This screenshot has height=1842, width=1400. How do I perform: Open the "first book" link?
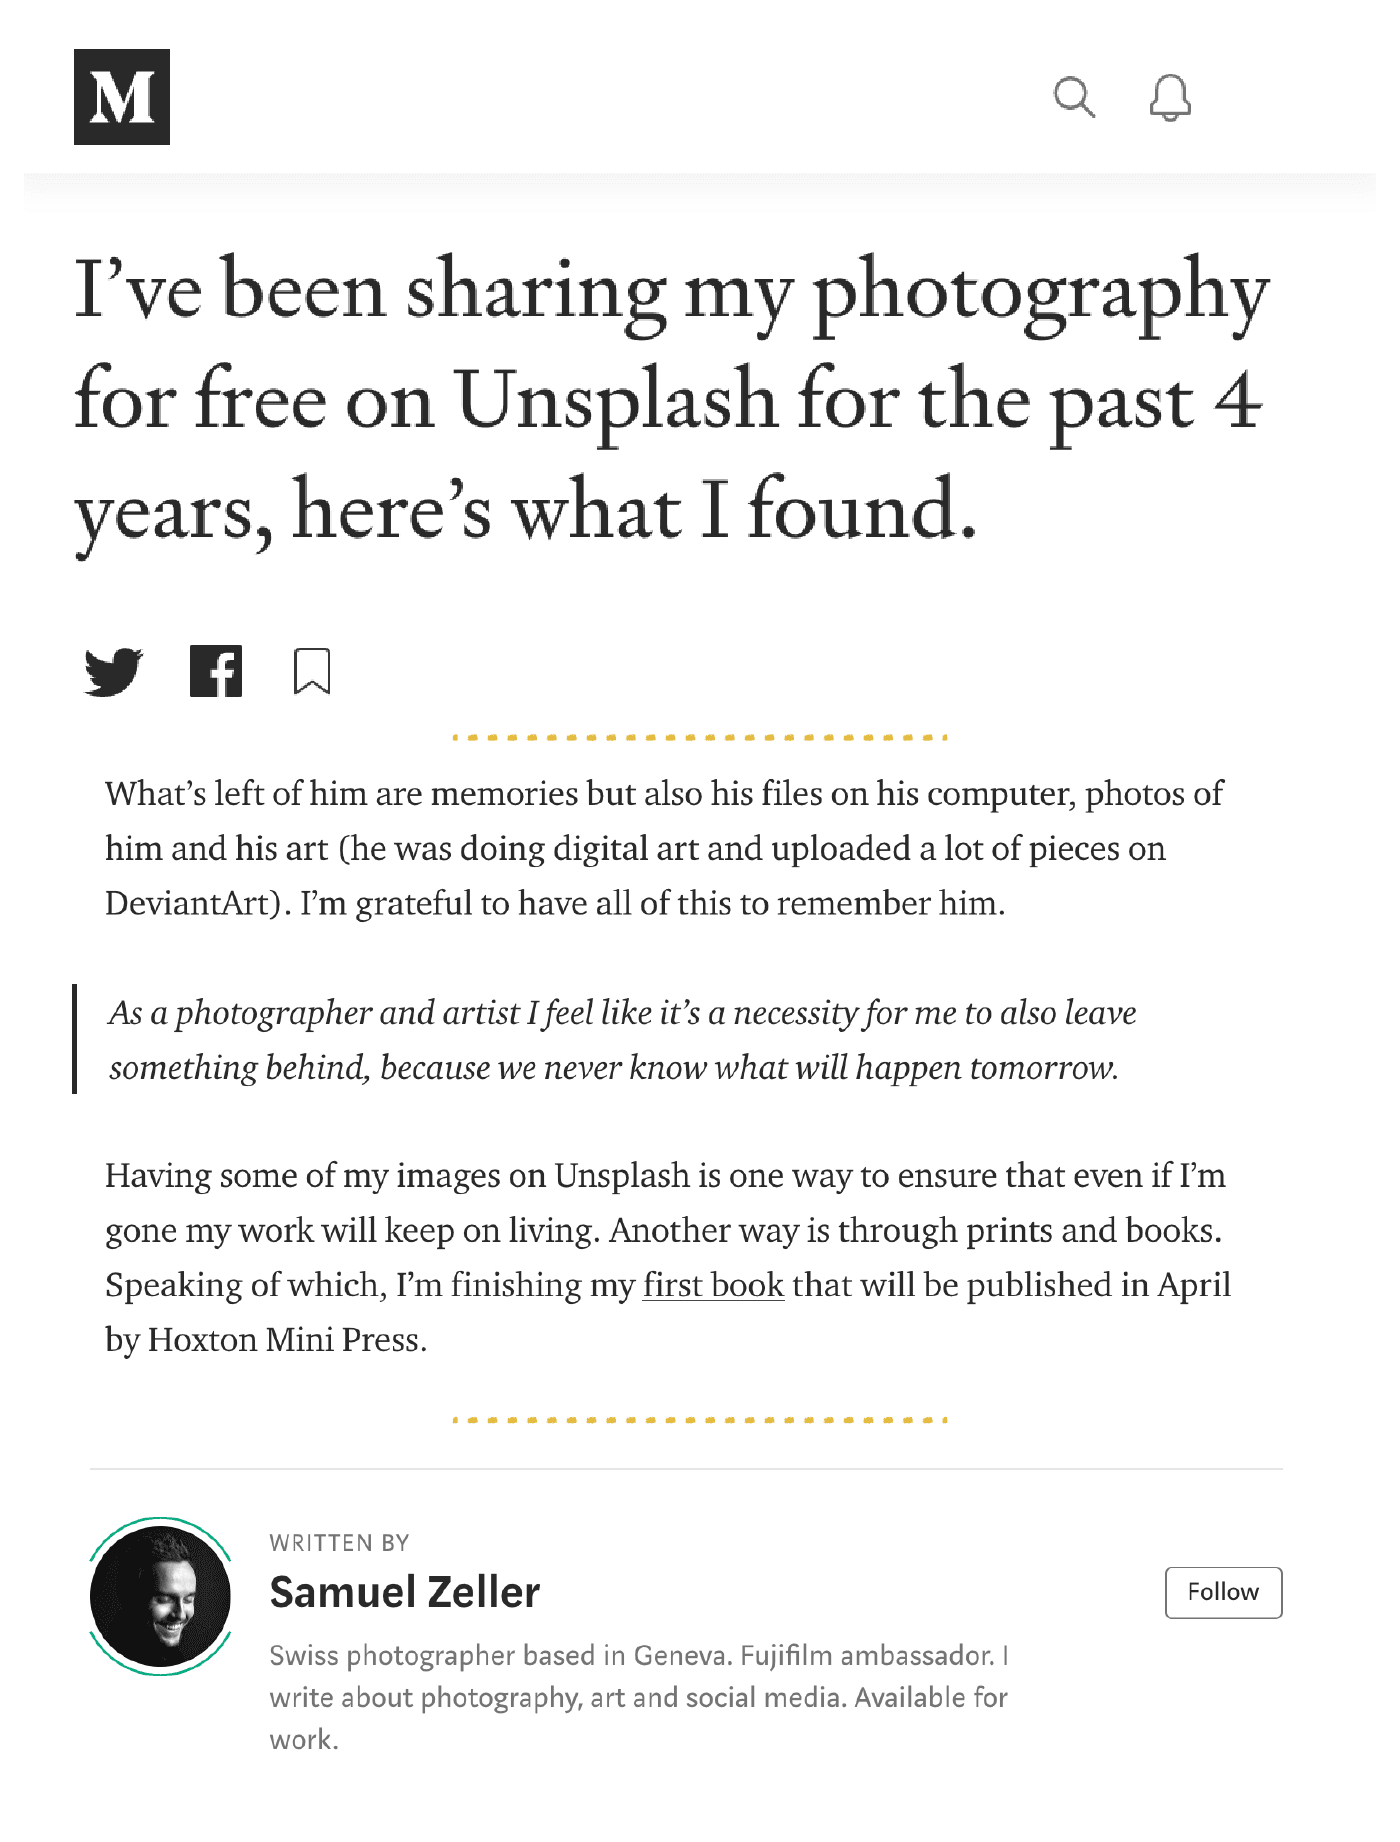click(x=713, y=1285)
